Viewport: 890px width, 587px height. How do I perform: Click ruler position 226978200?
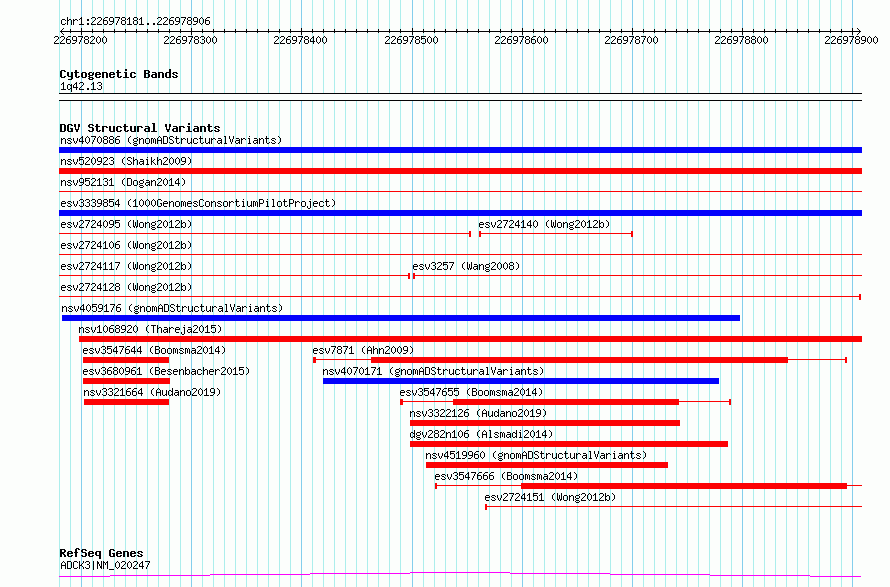click(x=80, y=40)
